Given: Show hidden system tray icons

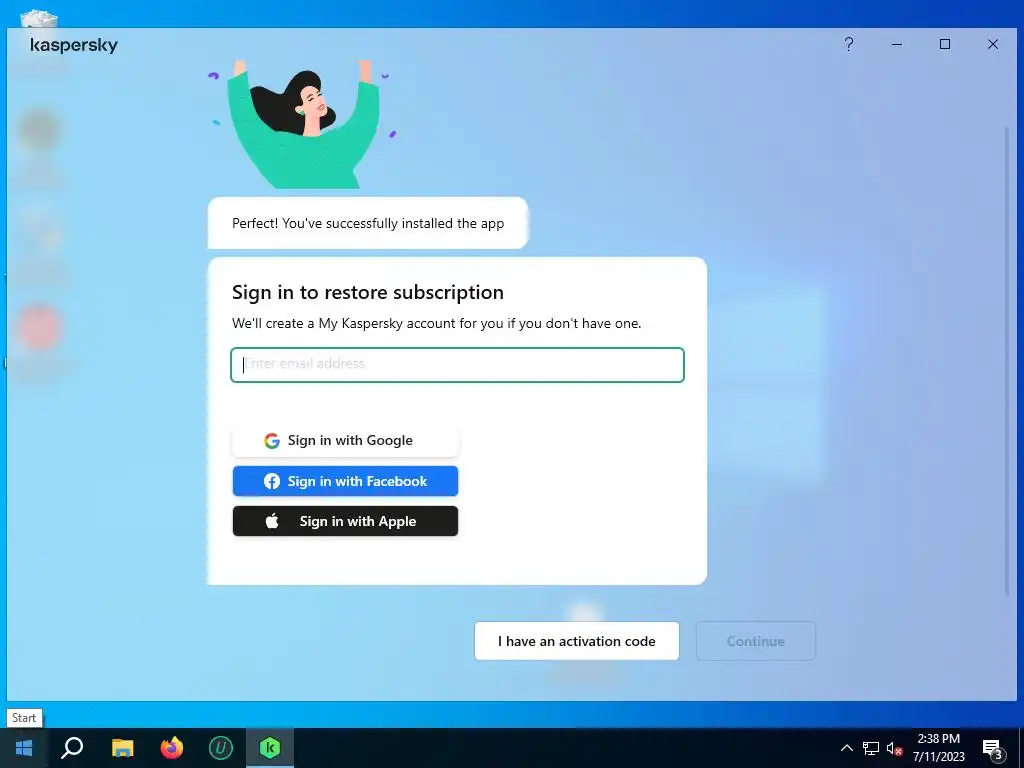Looking at the screenshot, I should [846, 748].
